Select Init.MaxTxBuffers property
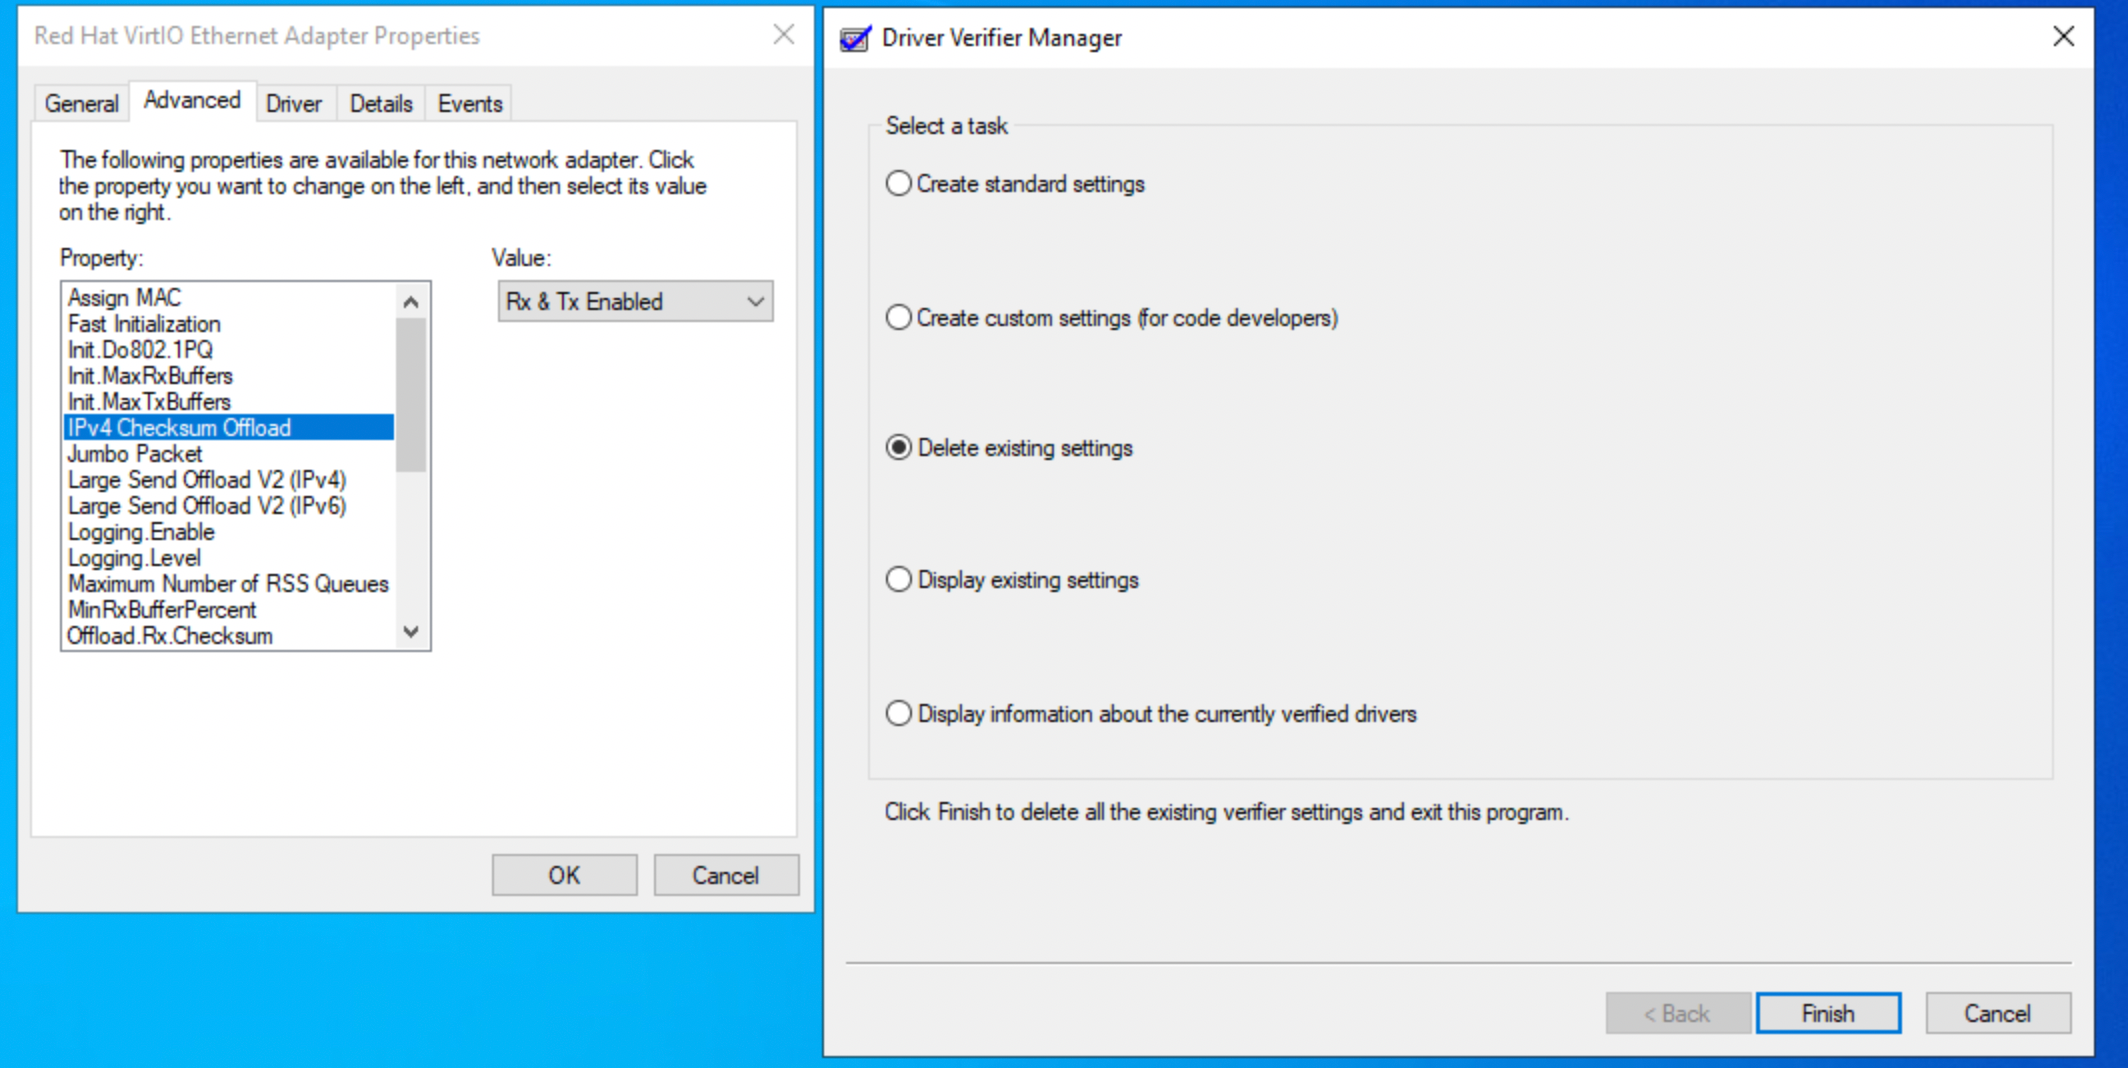The image size is (2128, 1068). point(229,402)
